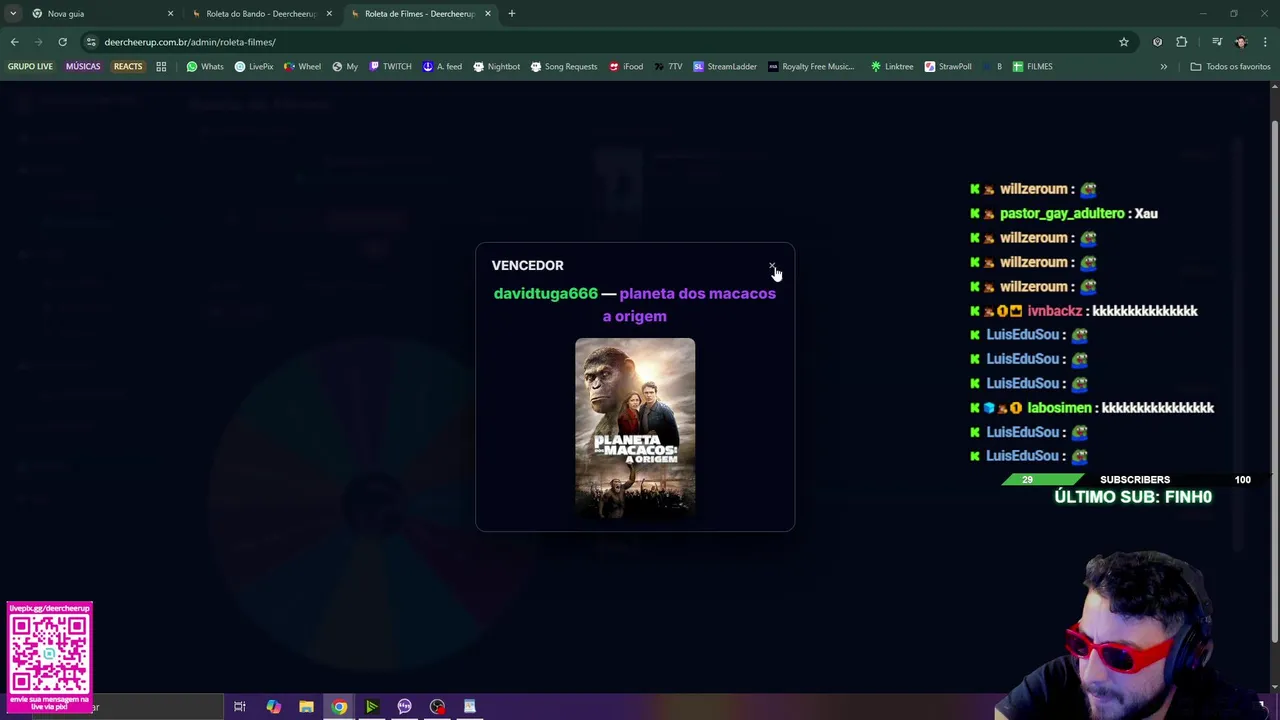Open the Chrome profile avatar

tap(1241, 42)
